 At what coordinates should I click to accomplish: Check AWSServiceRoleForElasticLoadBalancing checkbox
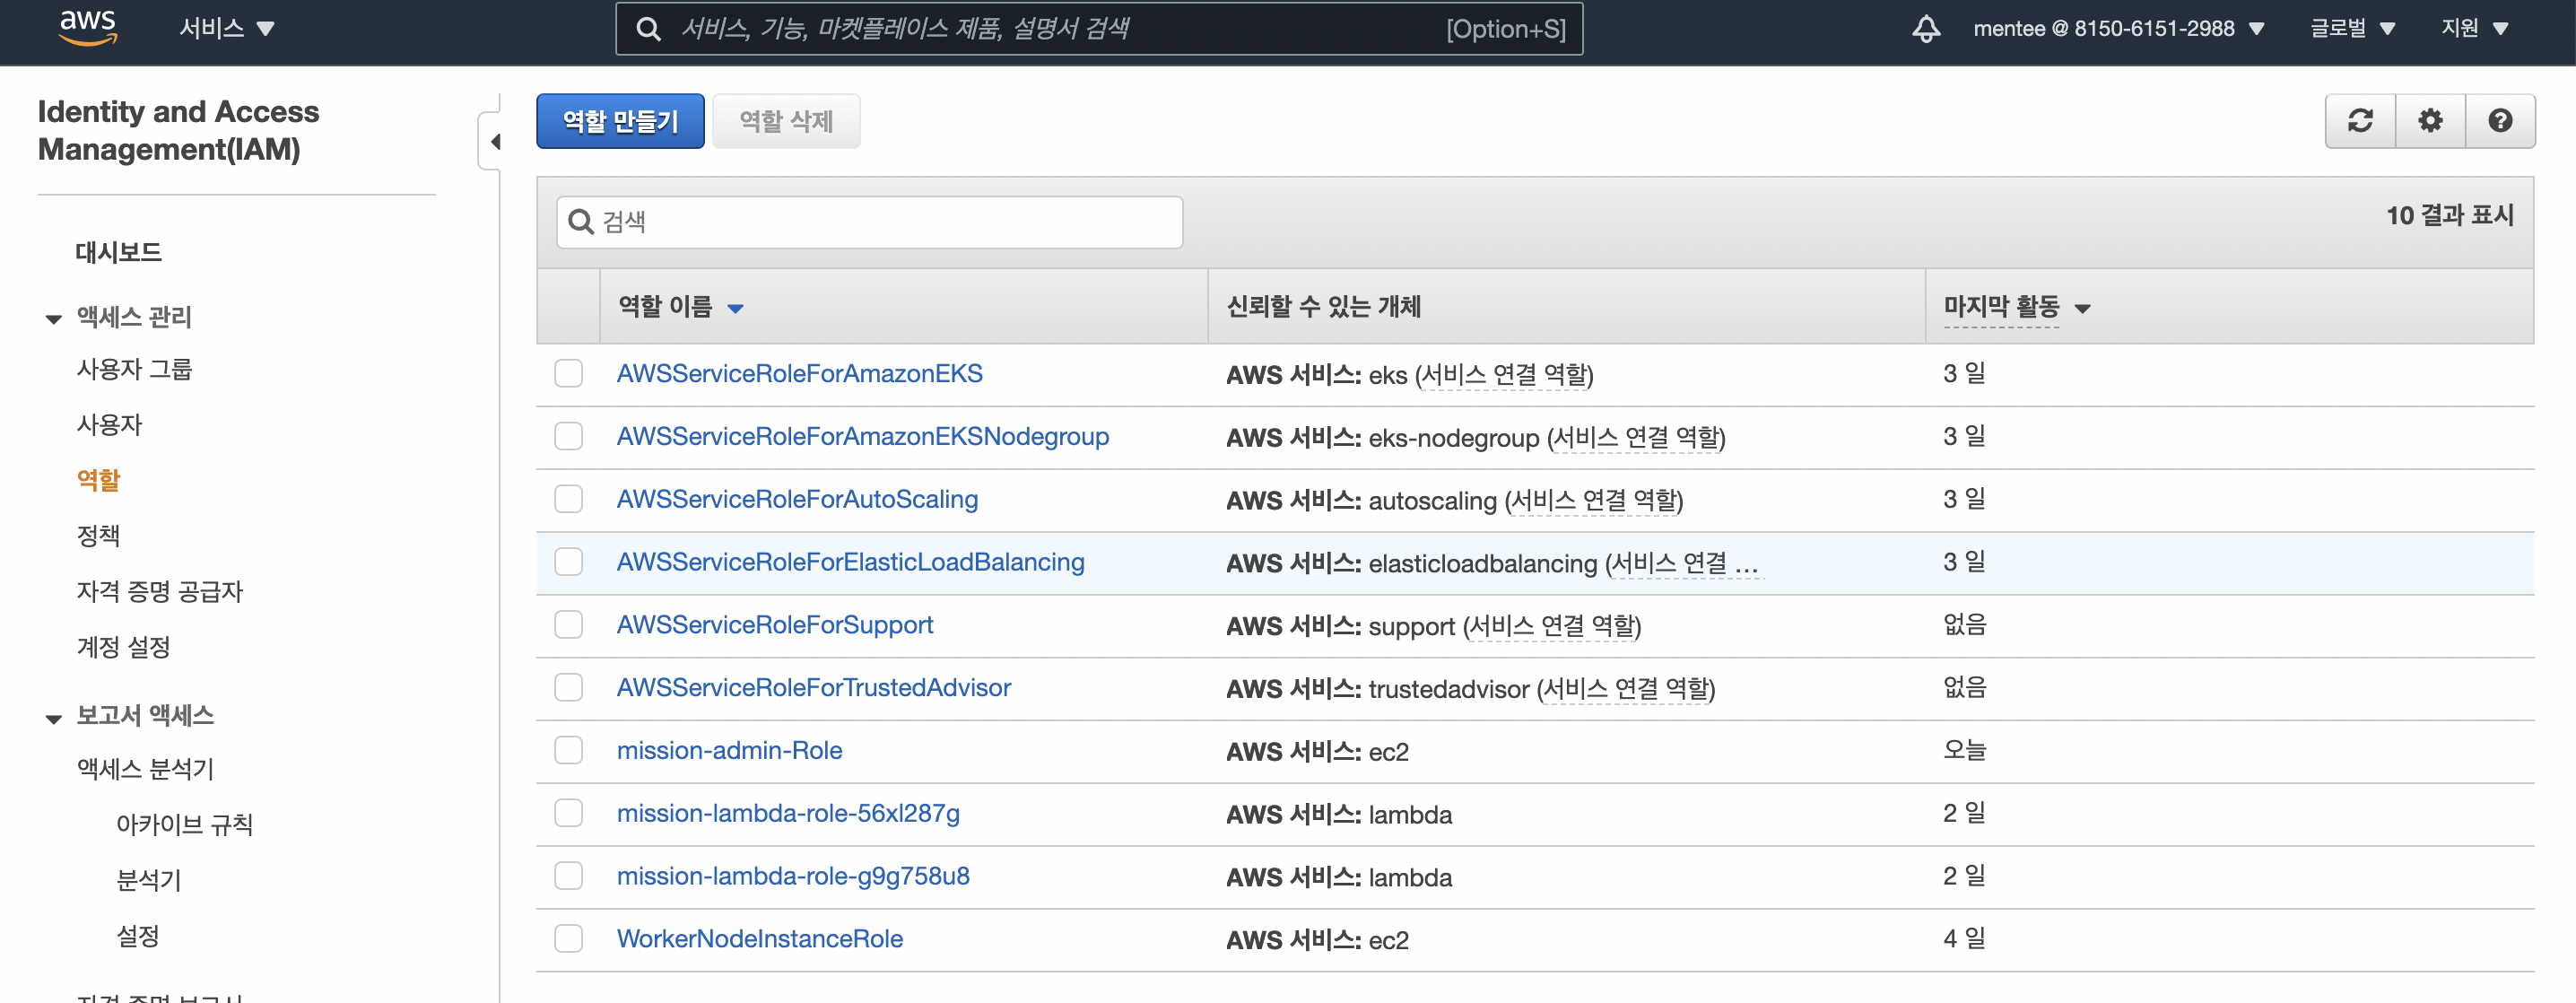(569, 562)
